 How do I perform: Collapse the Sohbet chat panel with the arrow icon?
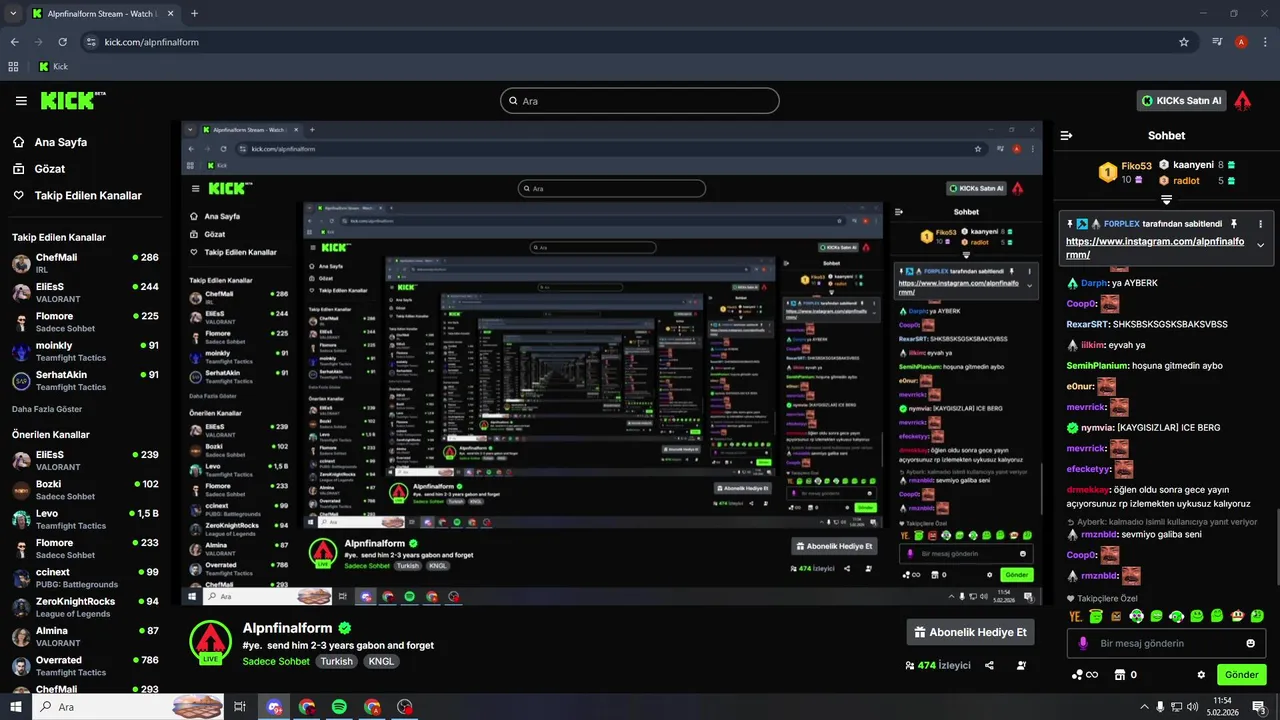coord(1066,135)
